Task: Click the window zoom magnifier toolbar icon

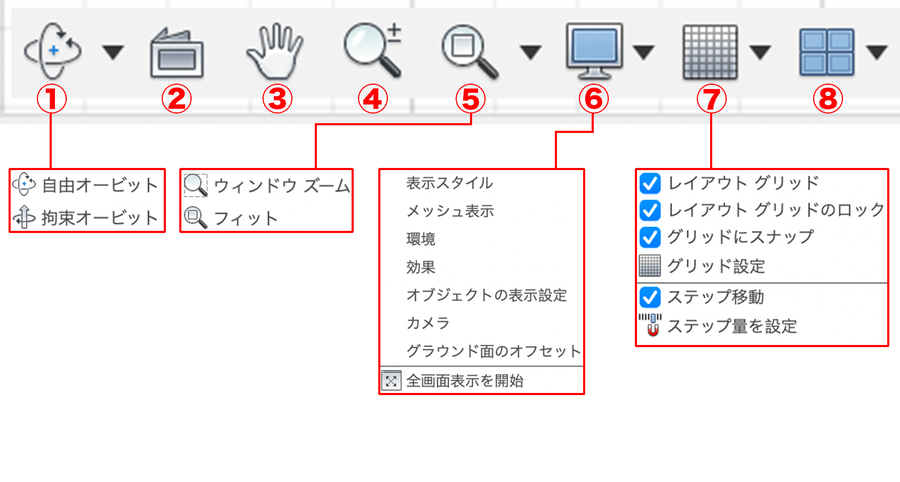Action: (x=470, y=53)
